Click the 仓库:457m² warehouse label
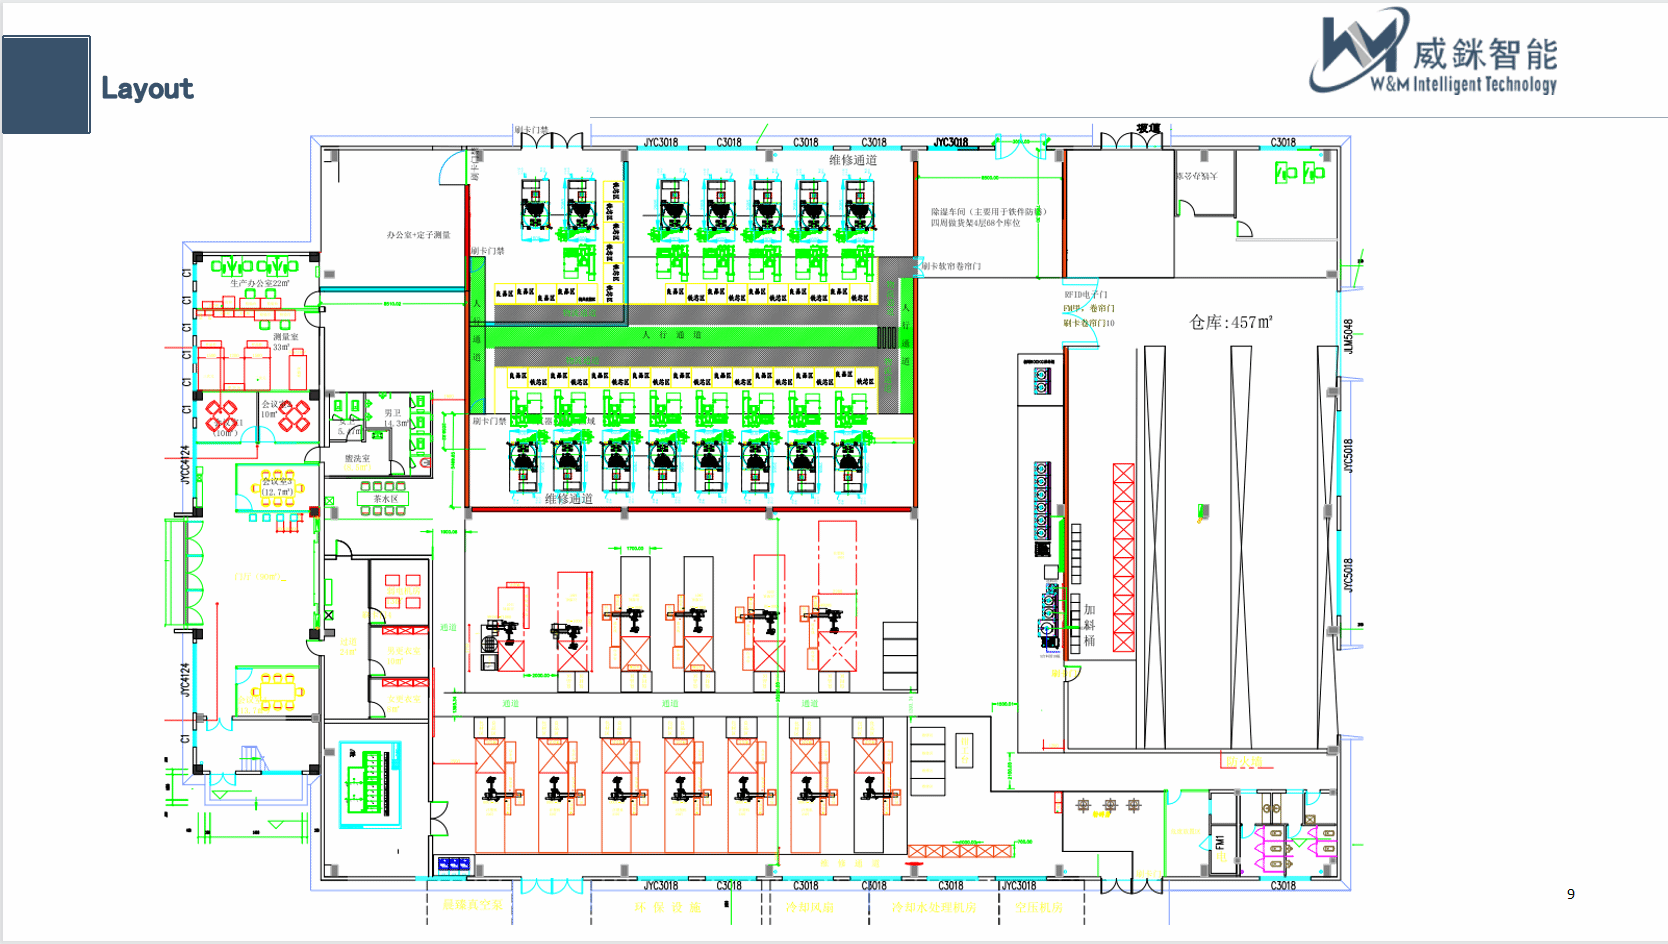The image size is (1668, 944). 1230,322
